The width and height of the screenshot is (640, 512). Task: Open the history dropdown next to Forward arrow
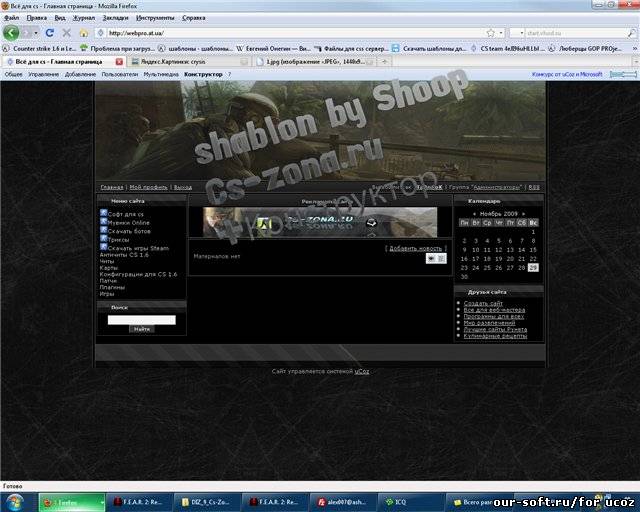pos(36,33)
